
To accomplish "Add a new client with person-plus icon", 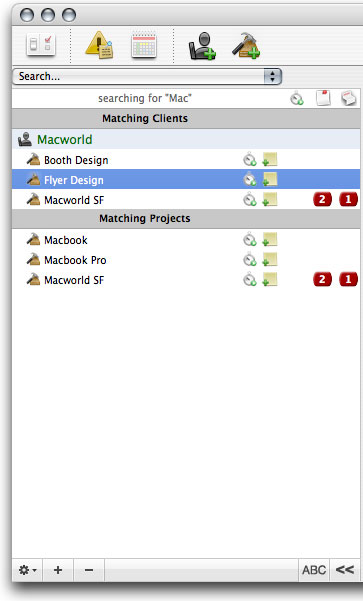I will tap(202, 46).
